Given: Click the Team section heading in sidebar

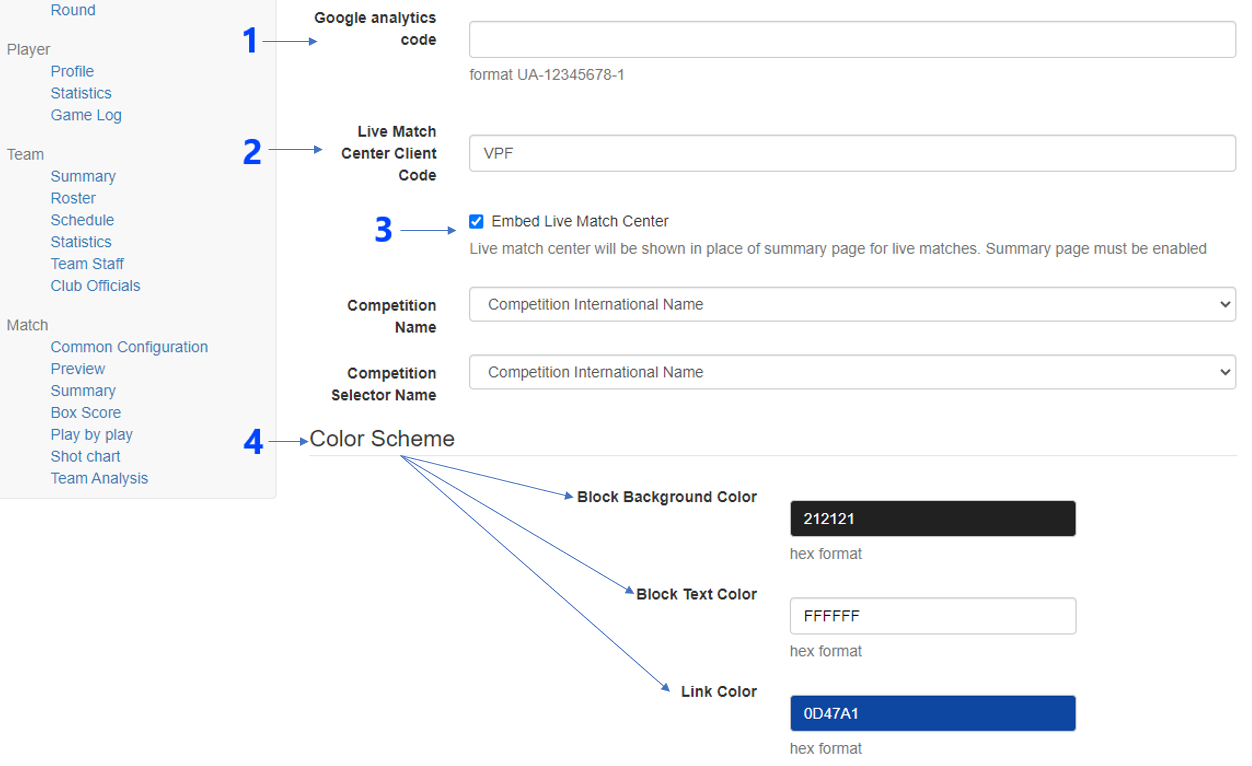Looking at the screenshot, I should [25, 154].
